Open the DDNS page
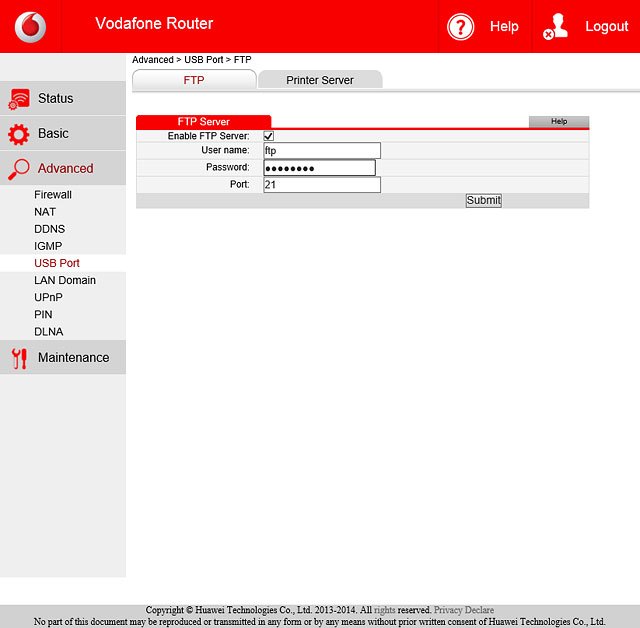 pyautogui.click(x=49, y=229)
